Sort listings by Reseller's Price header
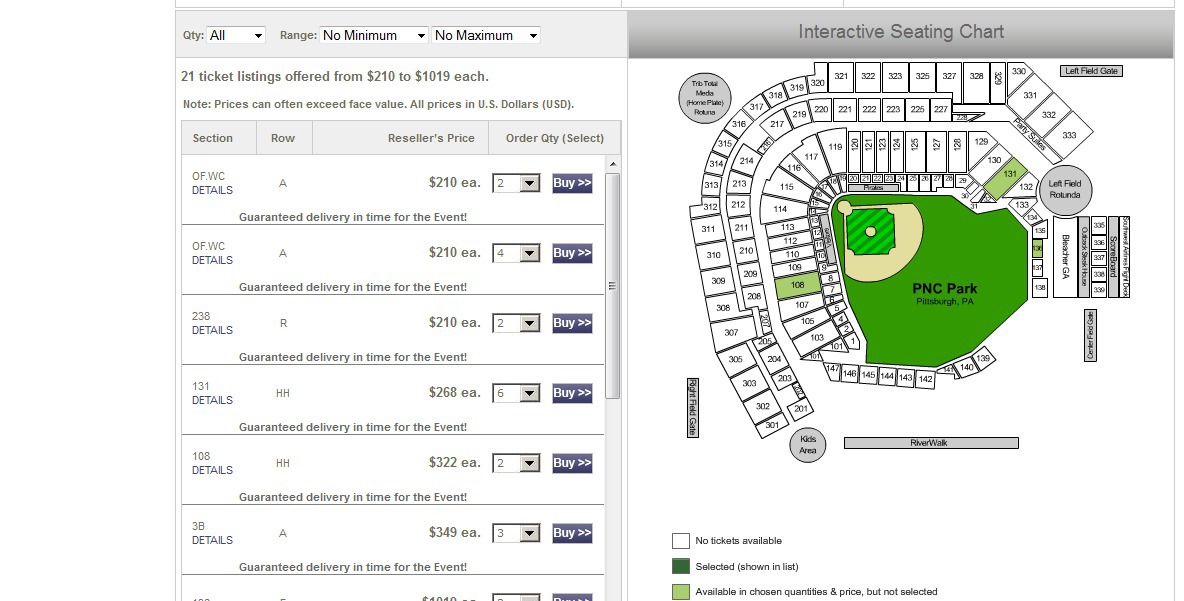 tap(431, 138)
